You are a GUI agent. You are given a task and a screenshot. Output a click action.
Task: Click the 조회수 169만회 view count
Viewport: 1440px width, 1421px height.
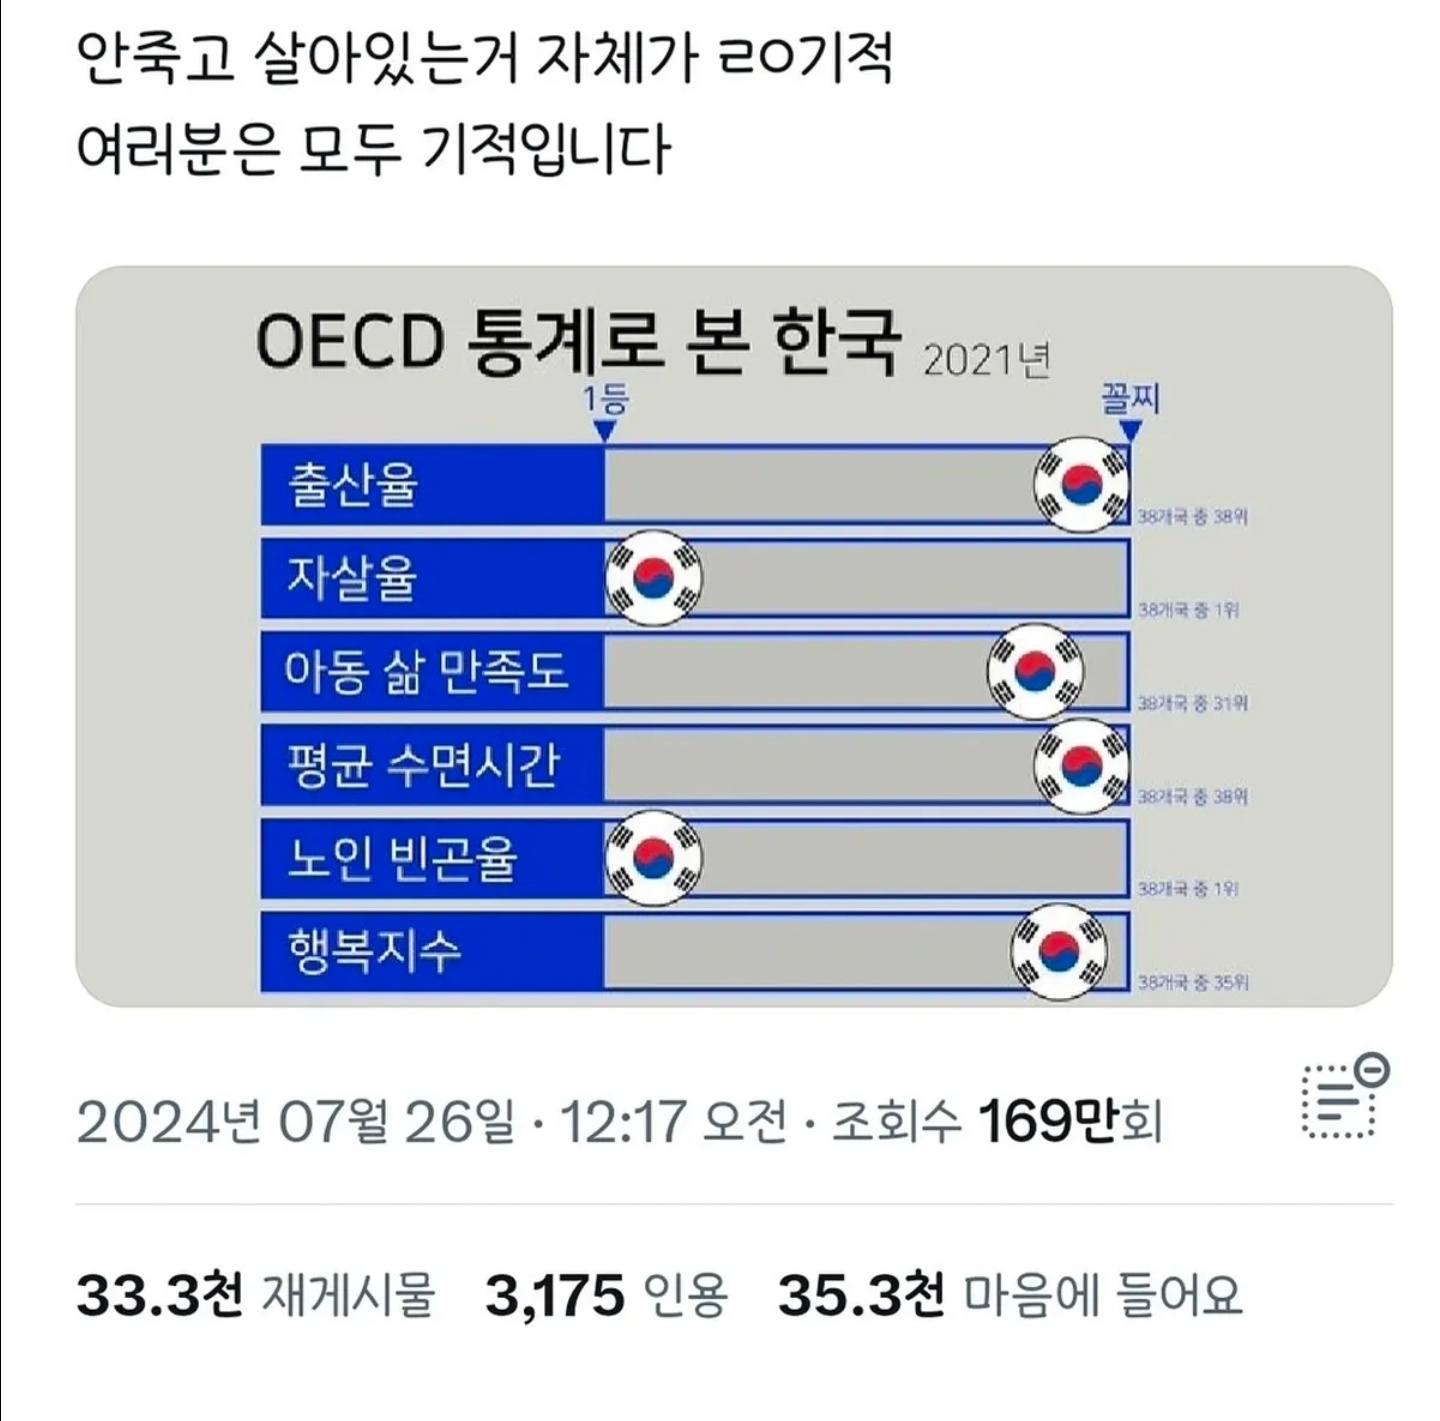(997, 1122)
